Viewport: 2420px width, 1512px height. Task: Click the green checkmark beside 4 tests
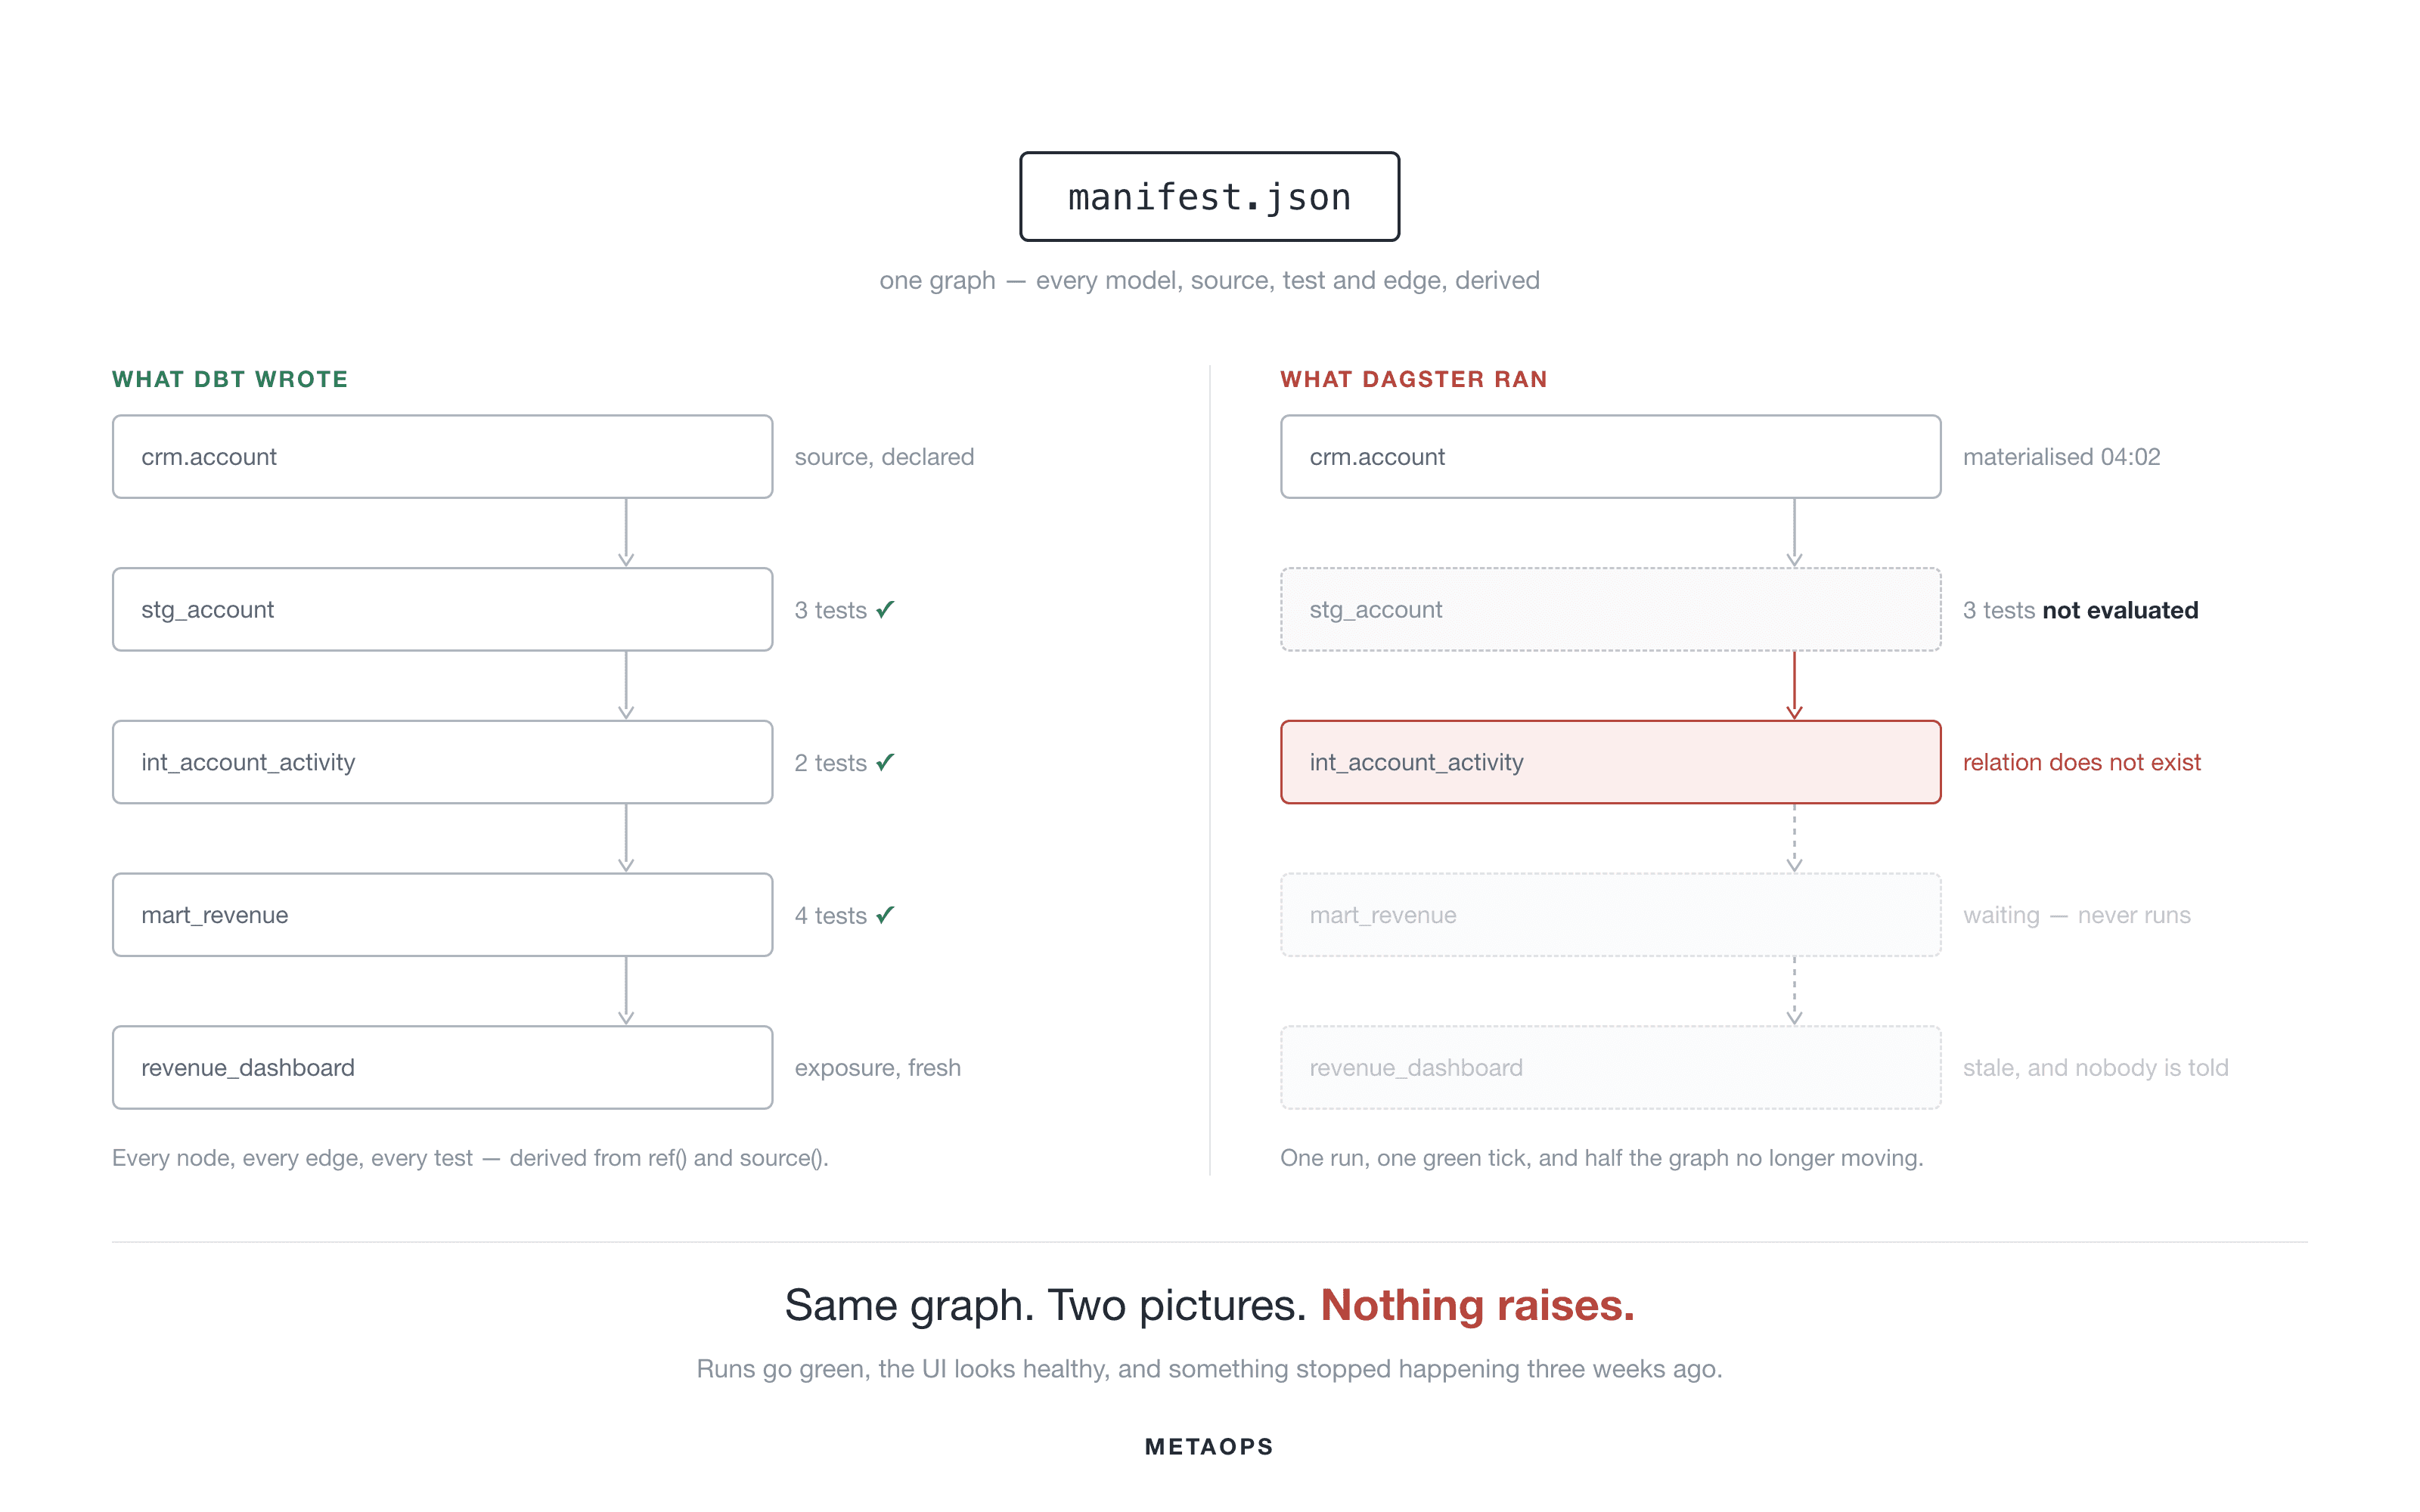tap(885, 915)
